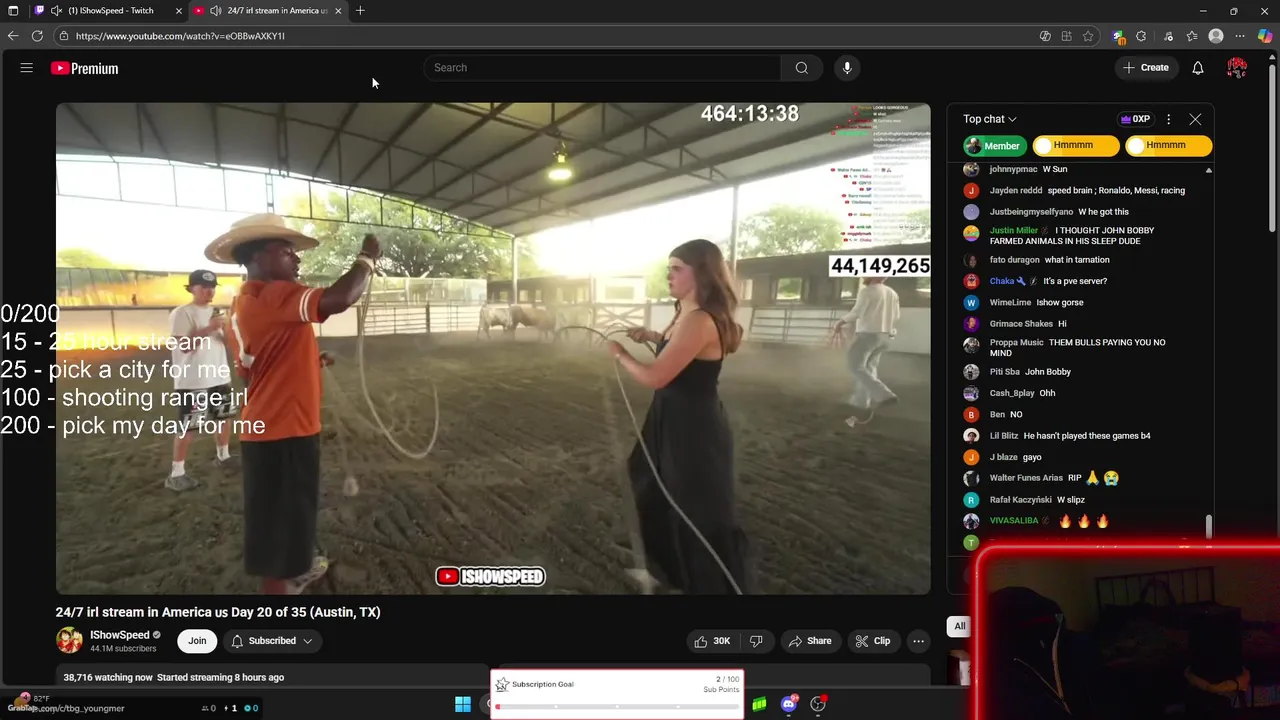Click page scrollbar up arrow

coord(1273,58)
